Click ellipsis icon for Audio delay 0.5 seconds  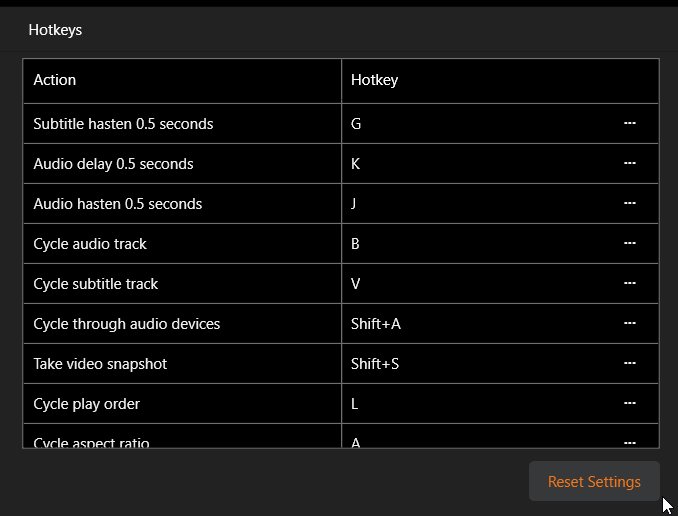click(630, 164)
